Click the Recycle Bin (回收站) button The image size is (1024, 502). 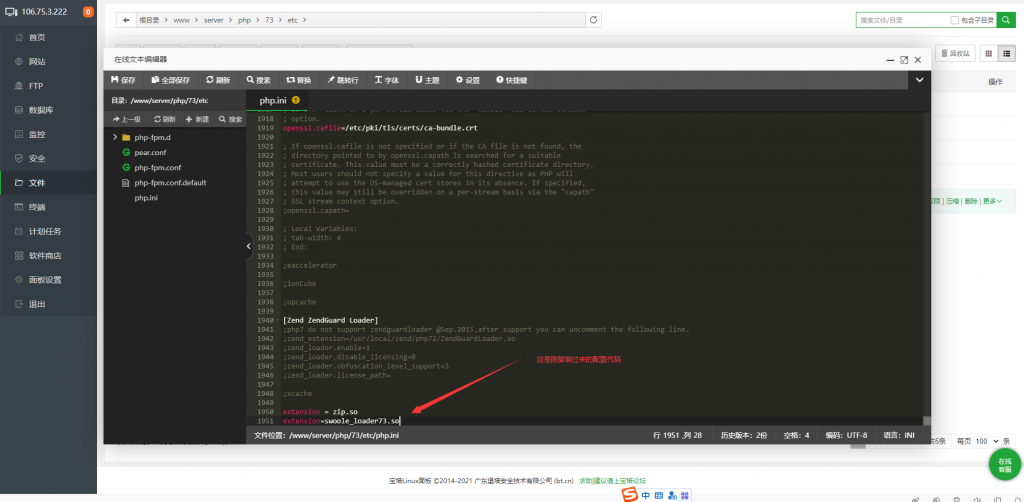955,53
